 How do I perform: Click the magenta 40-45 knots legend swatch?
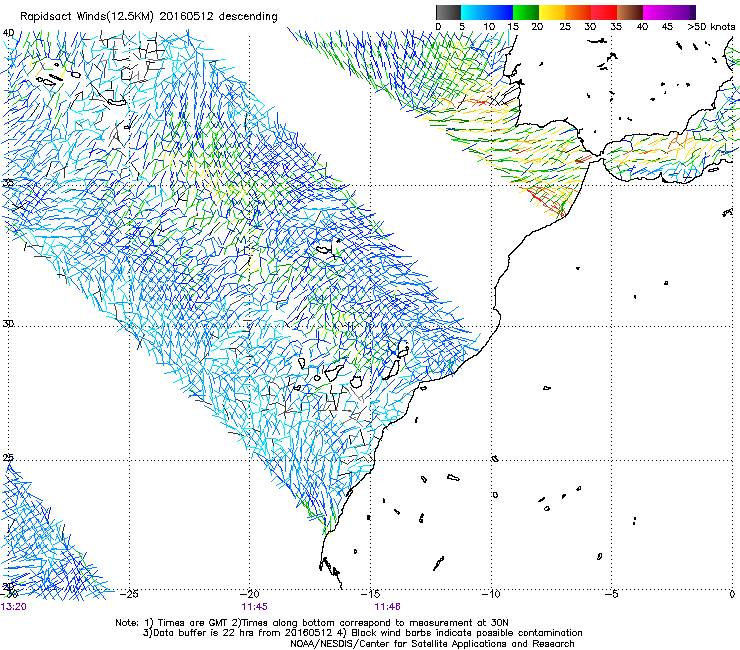(655, 12)
